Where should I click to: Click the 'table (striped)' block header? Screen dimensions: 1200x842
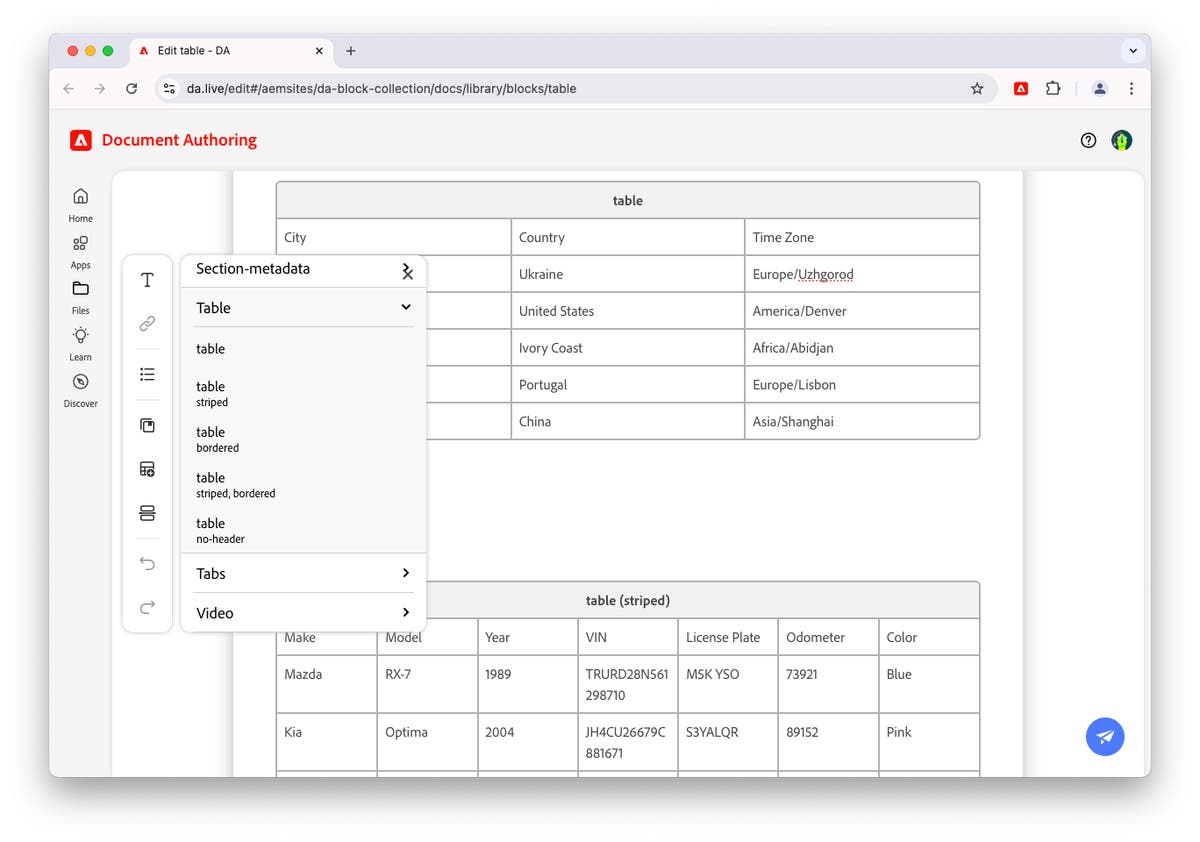point(628,600)
